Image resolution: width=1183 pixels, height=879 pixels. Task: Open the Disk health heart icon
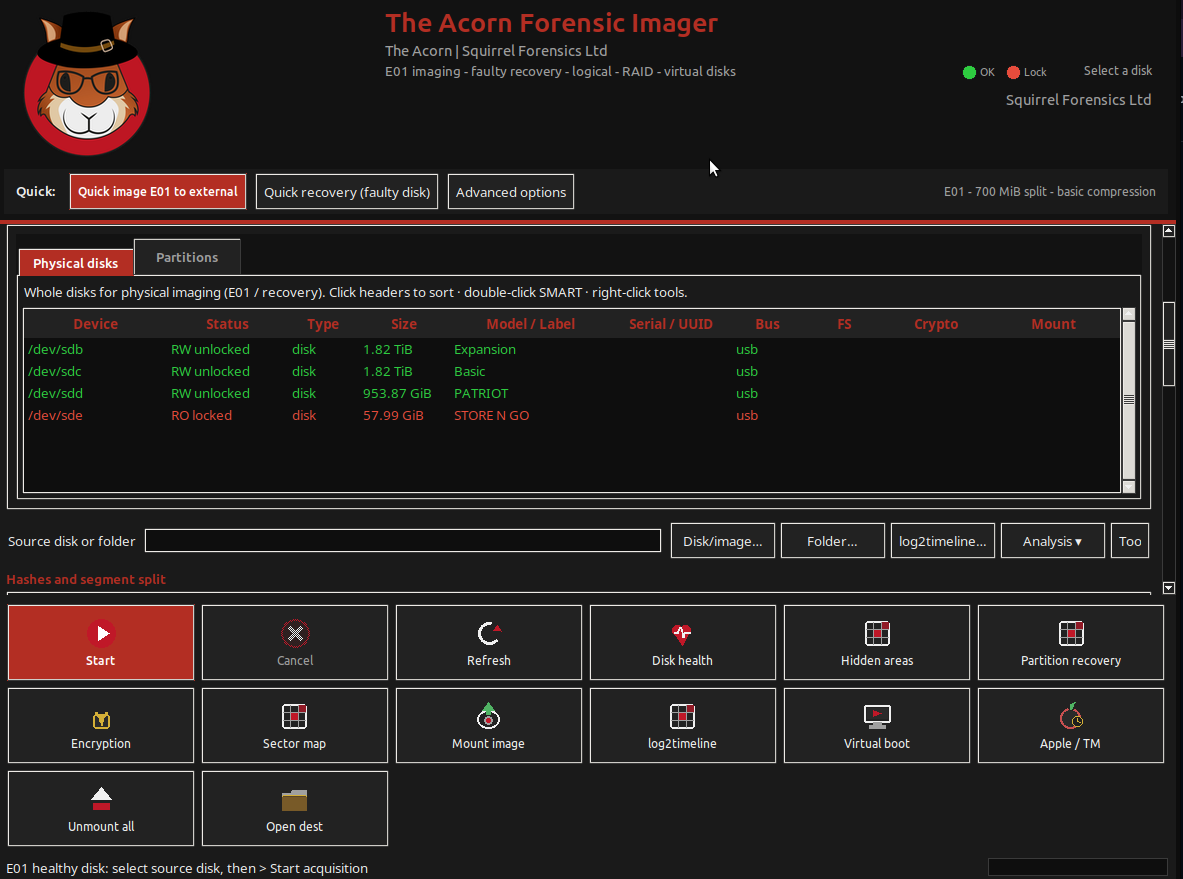[682, 634]
